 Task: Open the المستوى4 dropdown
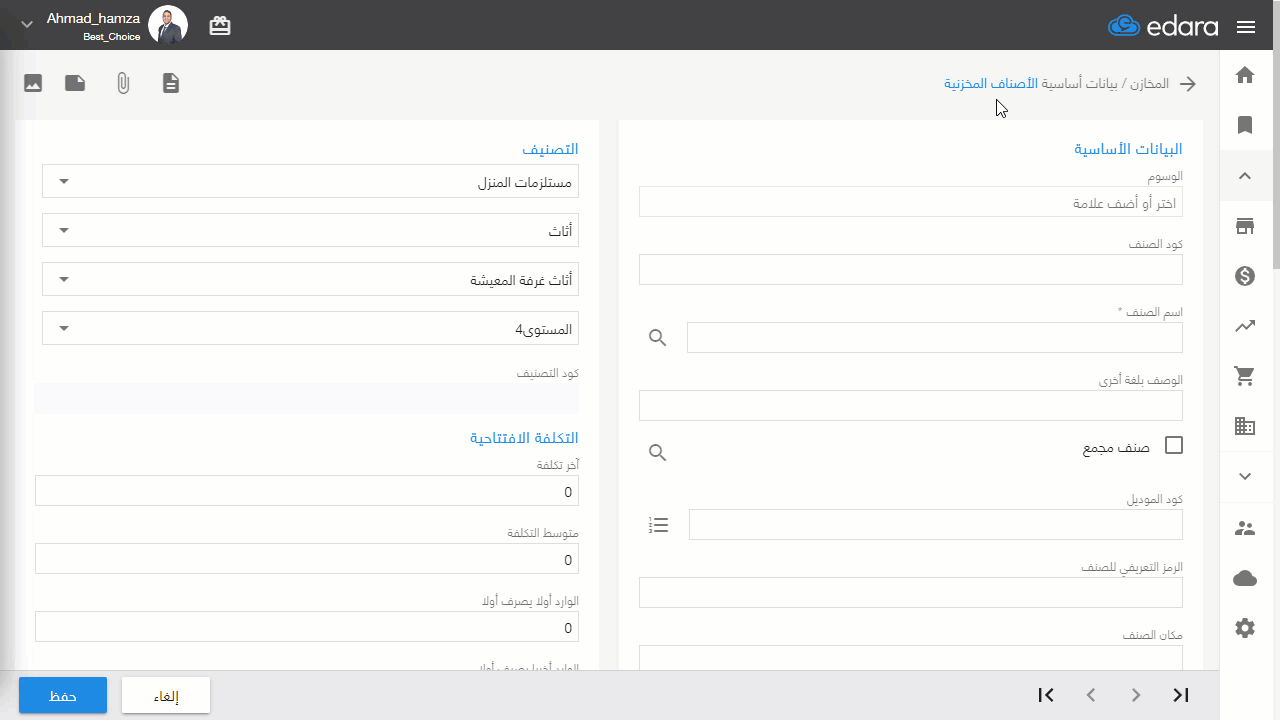click(310, 328)
